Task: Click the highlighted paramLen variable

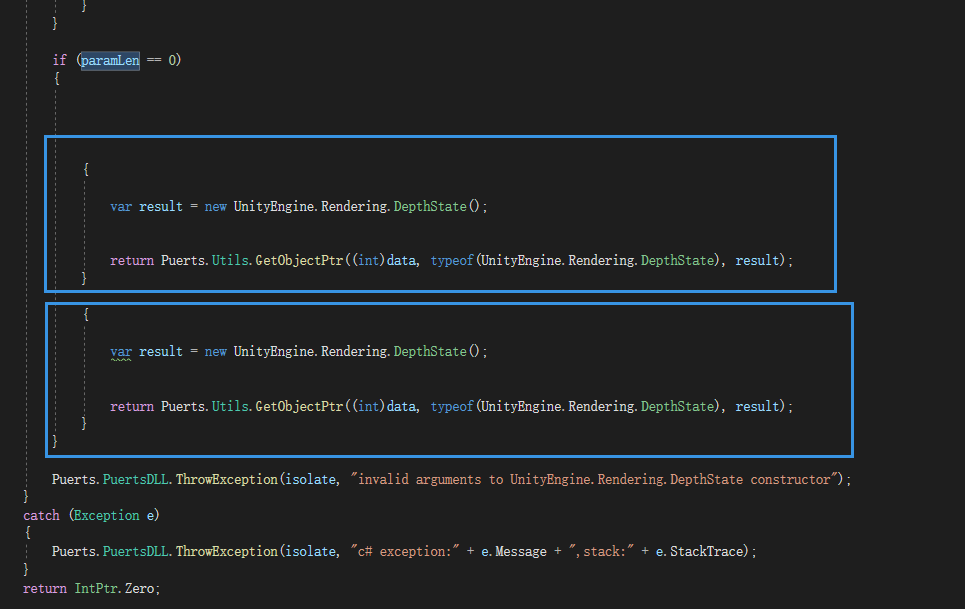Action: click(110, 60)
